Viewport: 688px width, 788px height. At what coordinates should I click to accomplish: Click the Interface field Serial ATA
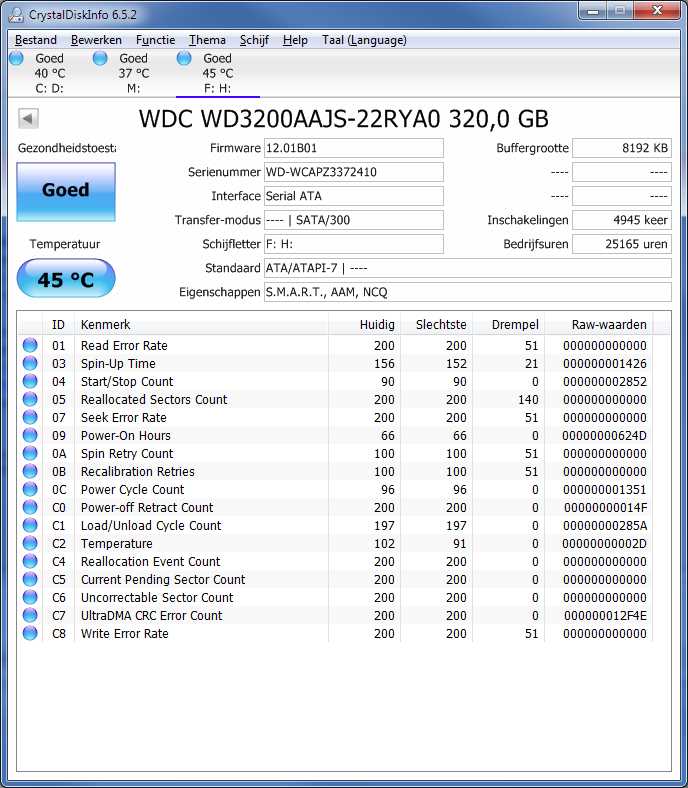[354, 196]
